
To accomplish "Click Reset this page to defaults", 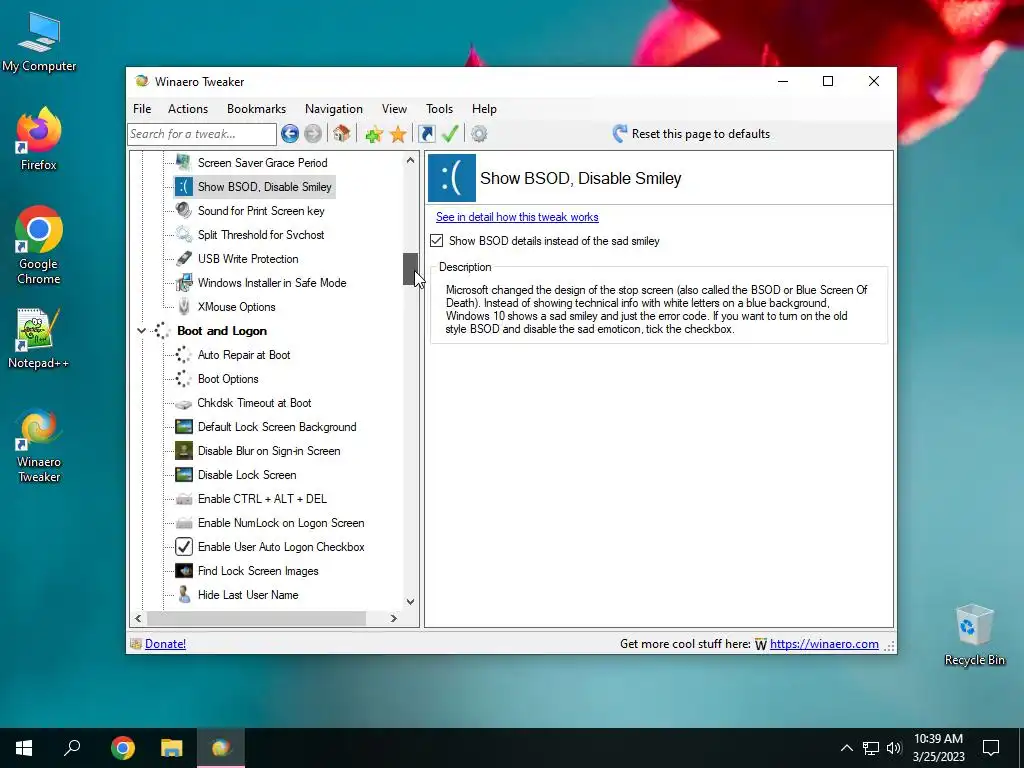I will 691,134.
